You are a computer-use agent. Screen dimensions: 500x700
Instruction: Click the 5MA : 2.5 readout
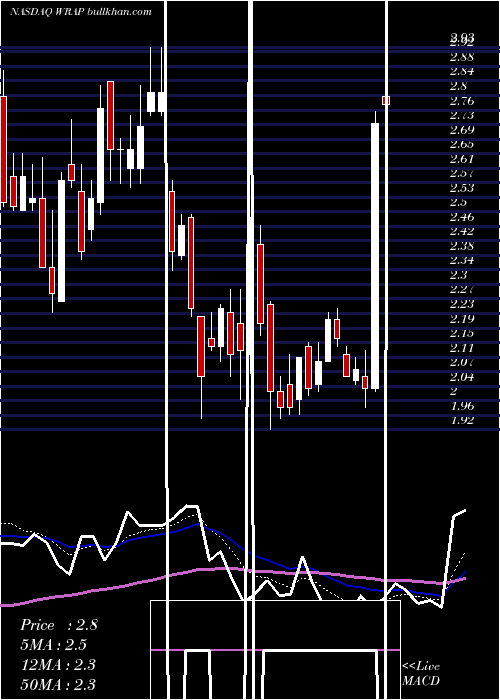53,645
